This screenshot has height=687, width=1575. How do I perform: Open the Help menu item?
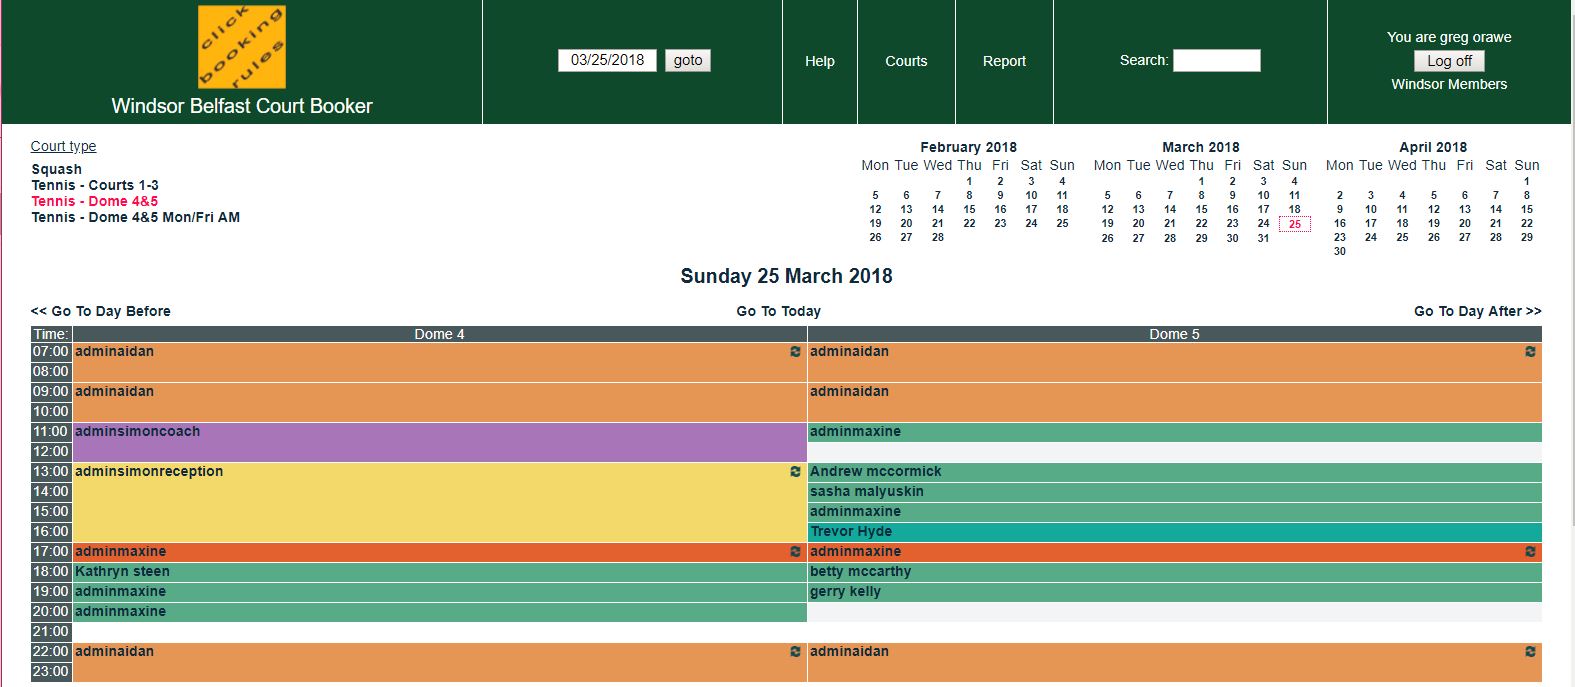tap(820, 61)
